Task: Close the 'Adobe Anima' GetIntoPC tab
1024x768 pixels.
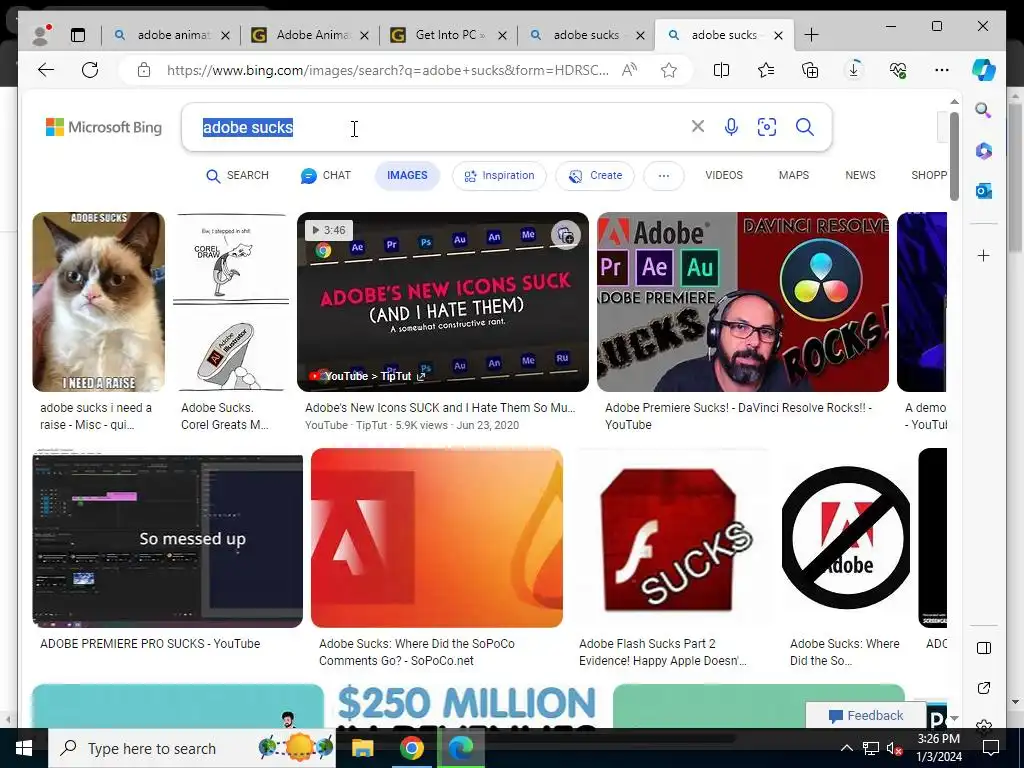Action: point(364,35)
